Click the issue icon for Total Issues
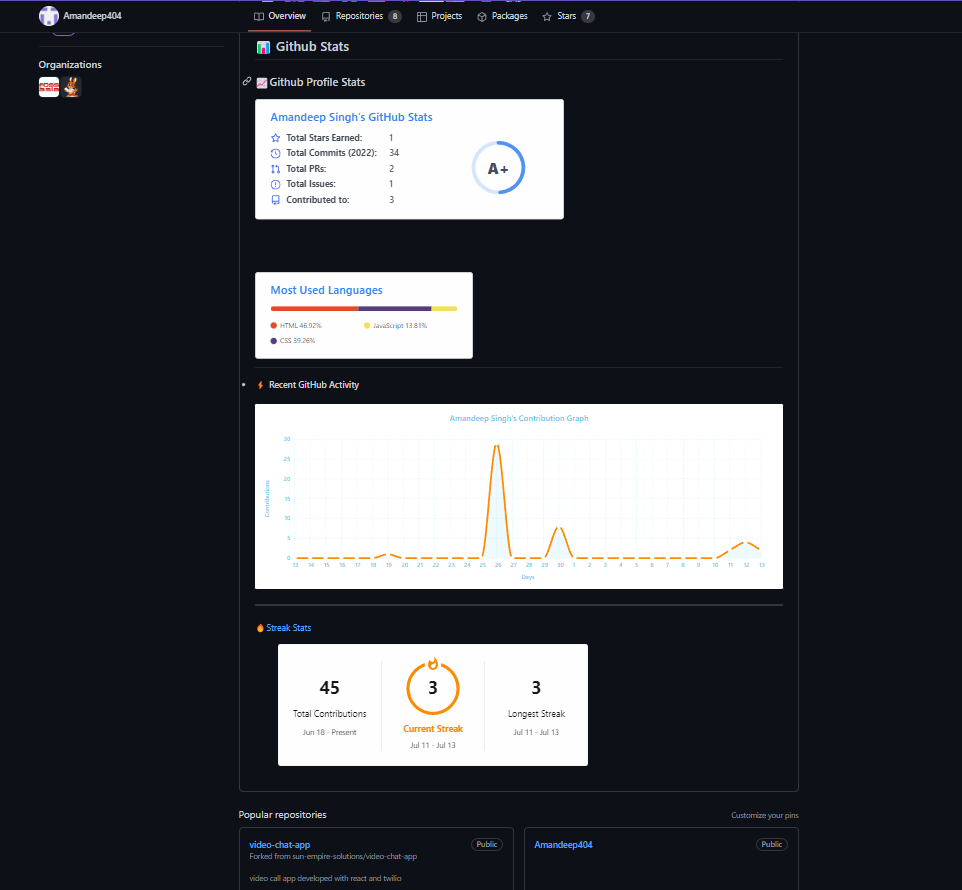 [x=275, y=184]
